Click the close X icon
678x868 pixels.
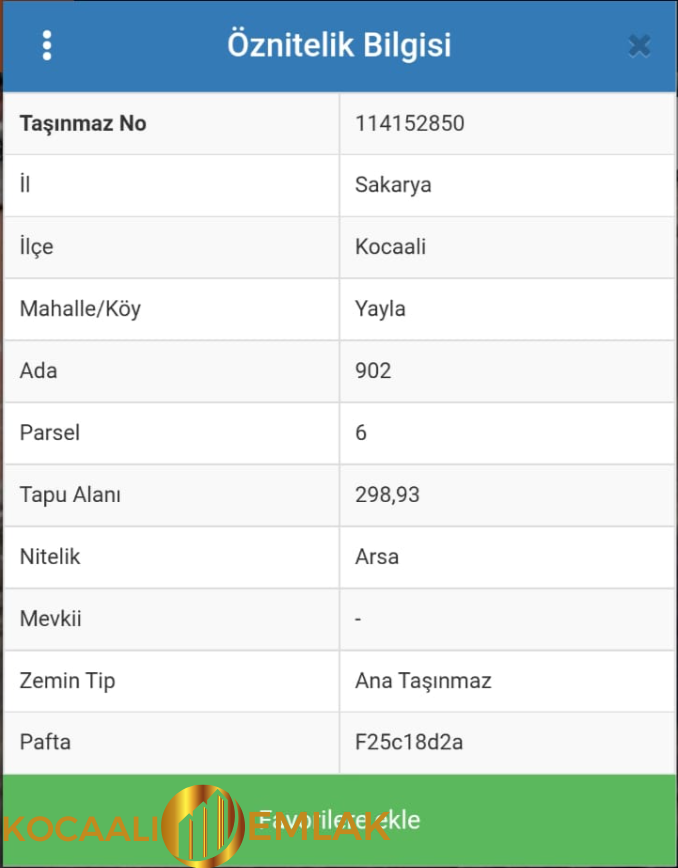(639, 45)
